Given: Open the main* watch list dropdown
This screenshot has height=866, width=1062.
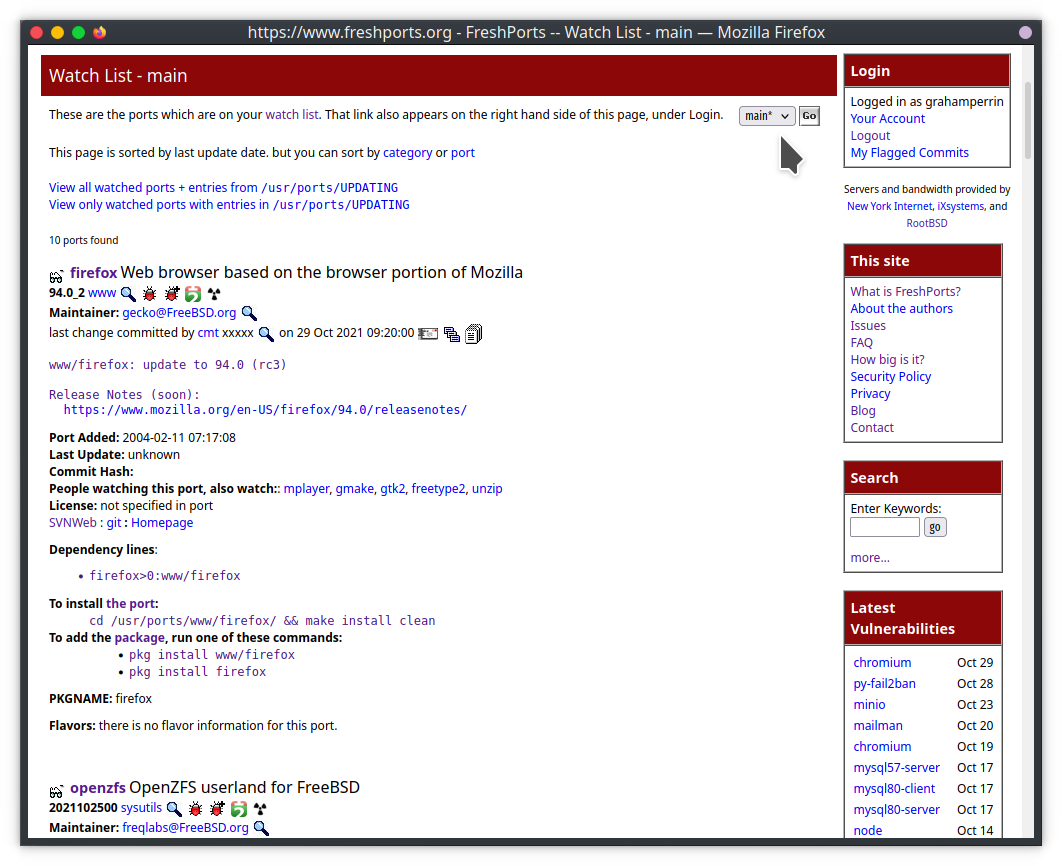Looking at the screenshot, I should point(767,116).
